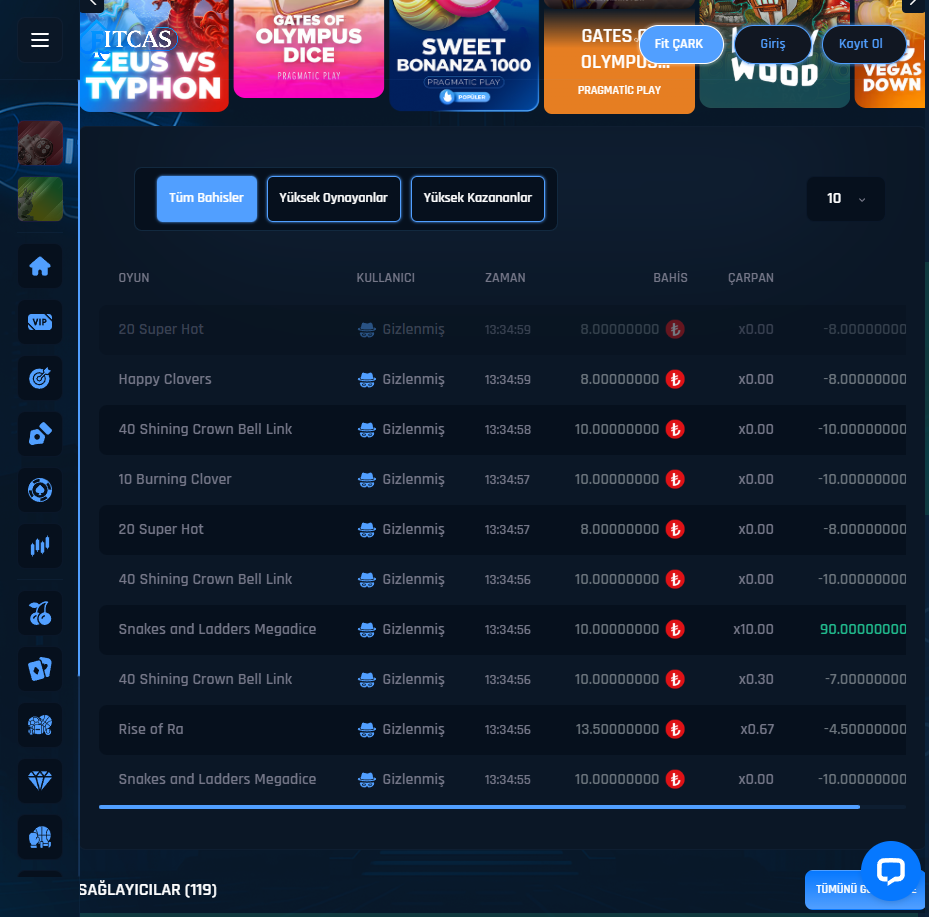Click the Giriş login button

point(772,44)
